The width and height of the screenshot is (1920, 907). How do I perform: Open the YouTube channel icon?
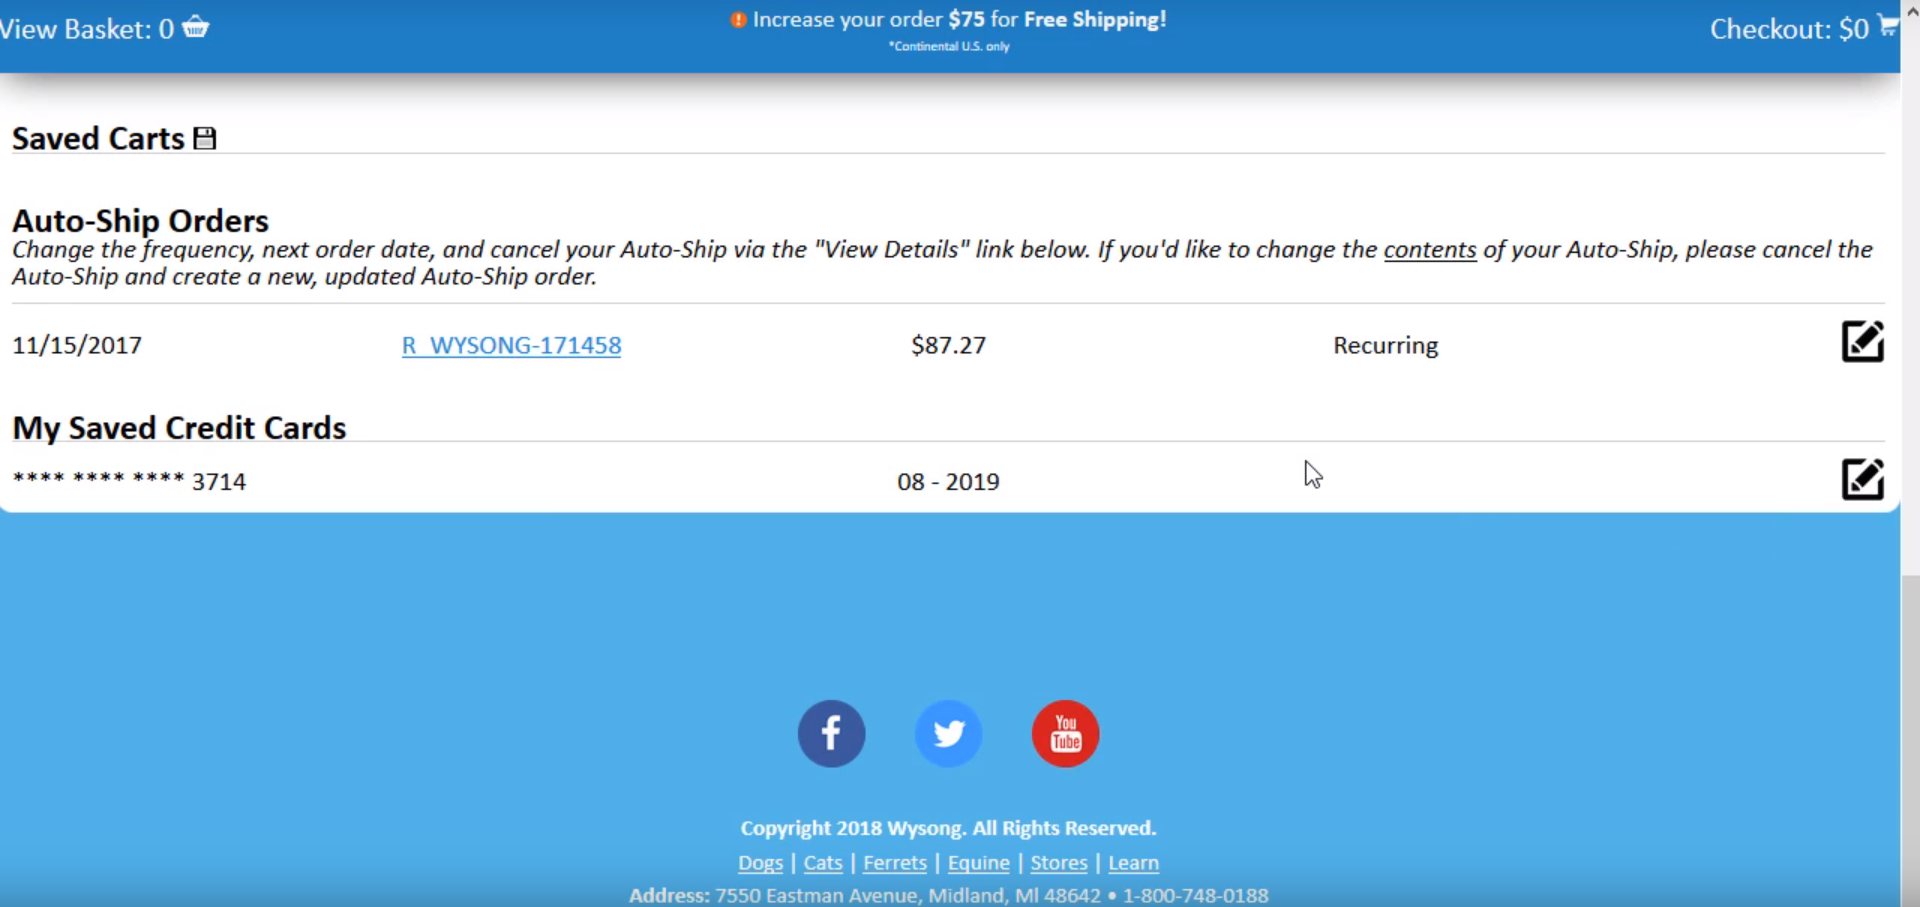[x=1065, y=734]
